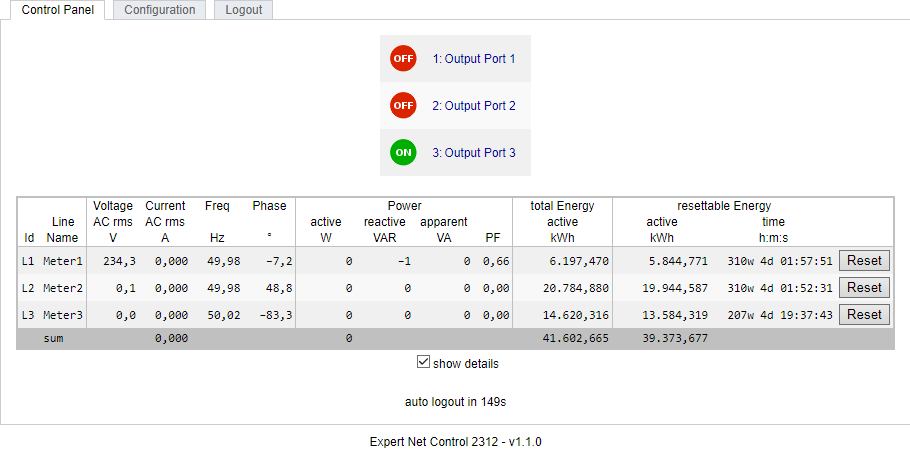This screenshot has height=449, width=910.
Task: Select the 'Meter1' line name
Action: click(63, 261)
